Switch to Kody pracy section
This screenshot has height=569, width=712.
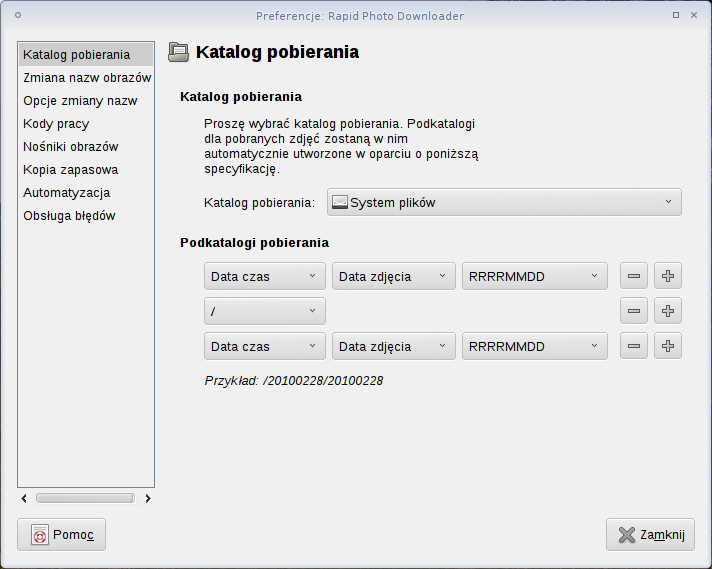(86, 124)
